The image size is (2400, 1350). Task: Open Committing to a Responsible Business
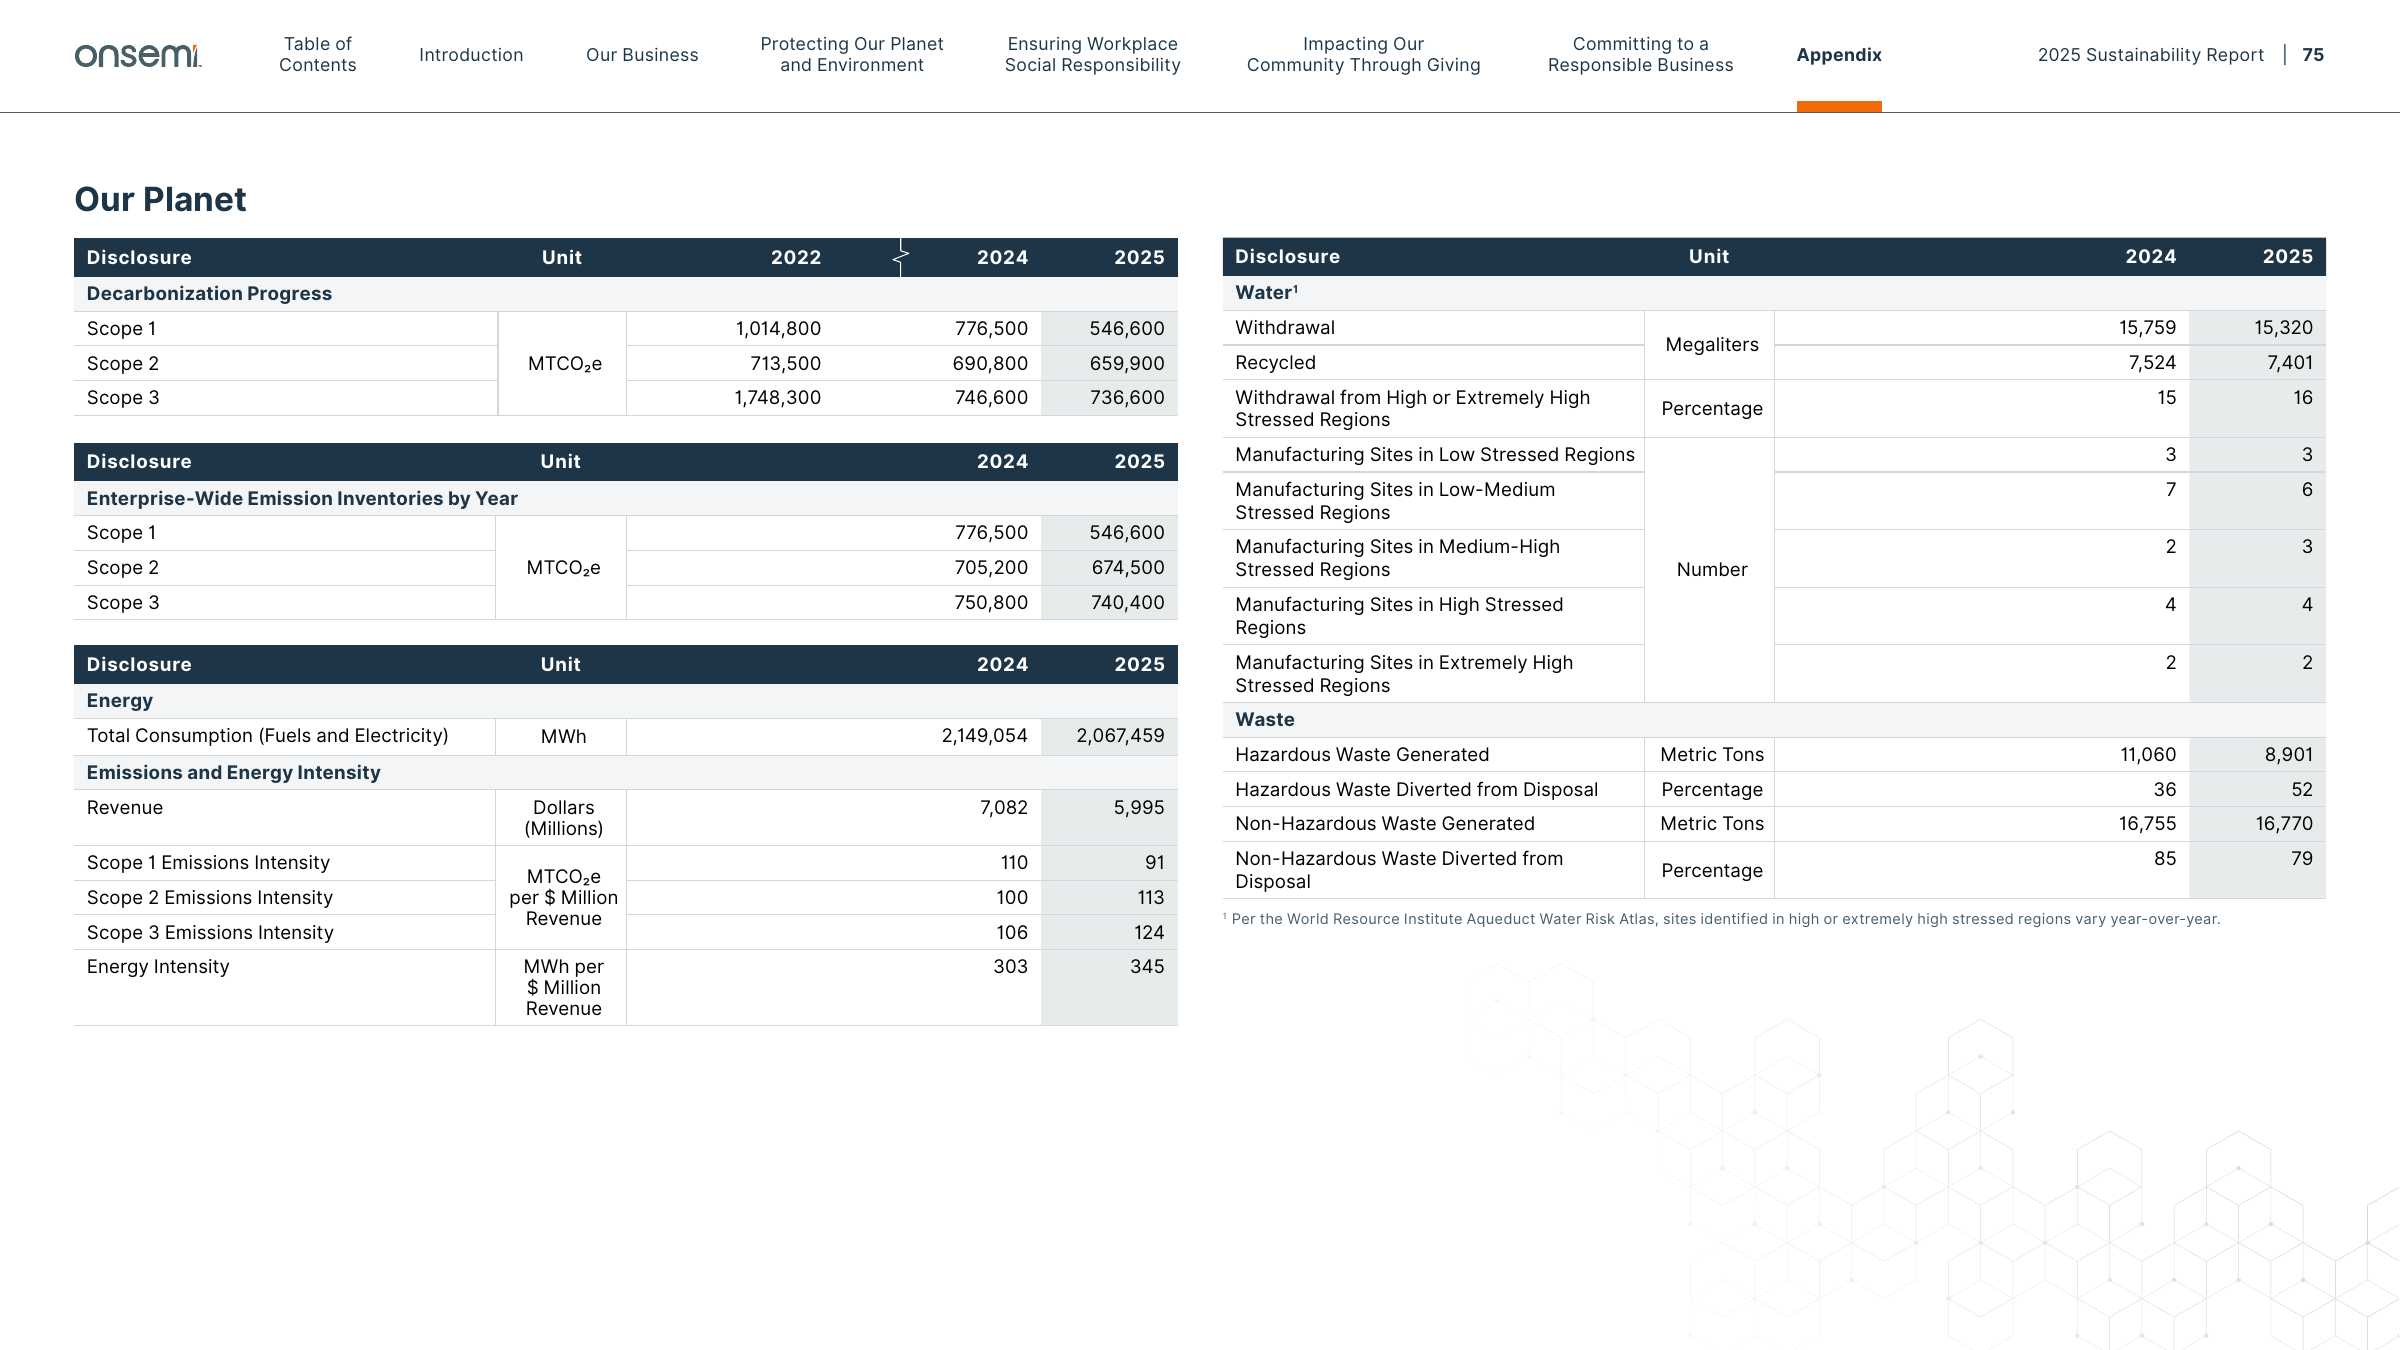(x=1640, y=55)
